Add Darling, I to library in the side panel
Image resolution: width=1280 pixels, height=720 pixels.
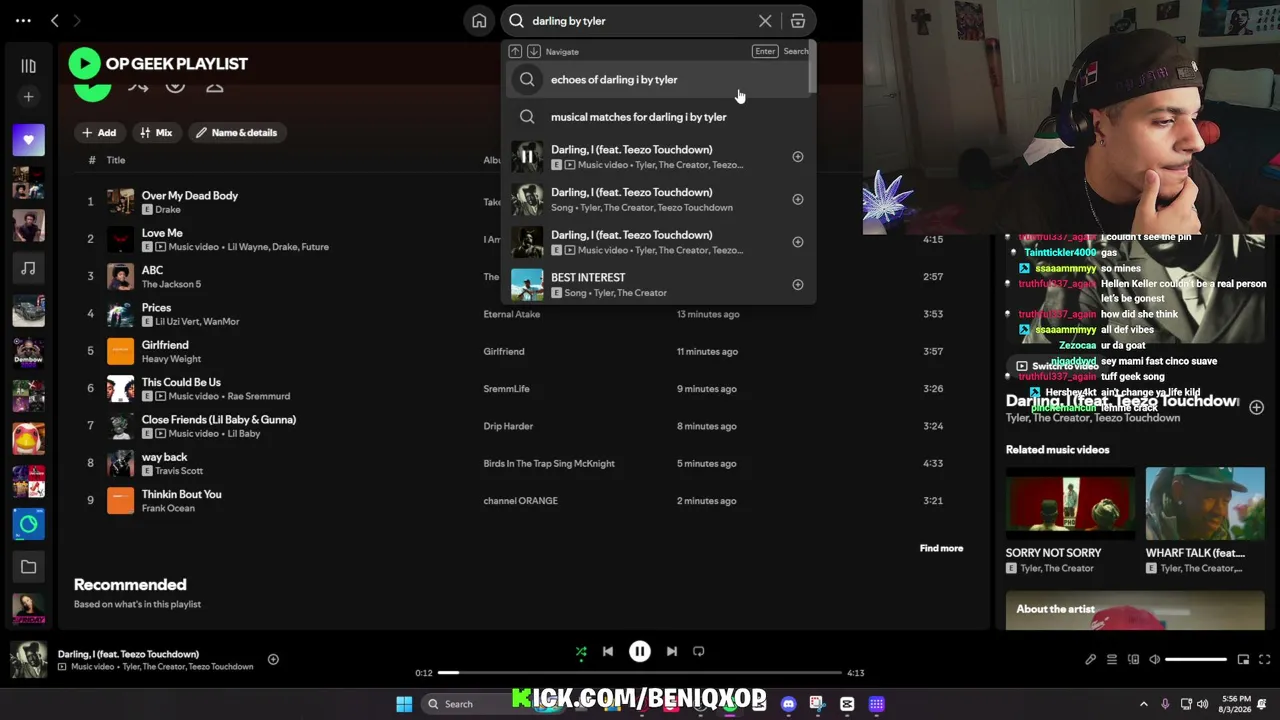click(1256, 407)
